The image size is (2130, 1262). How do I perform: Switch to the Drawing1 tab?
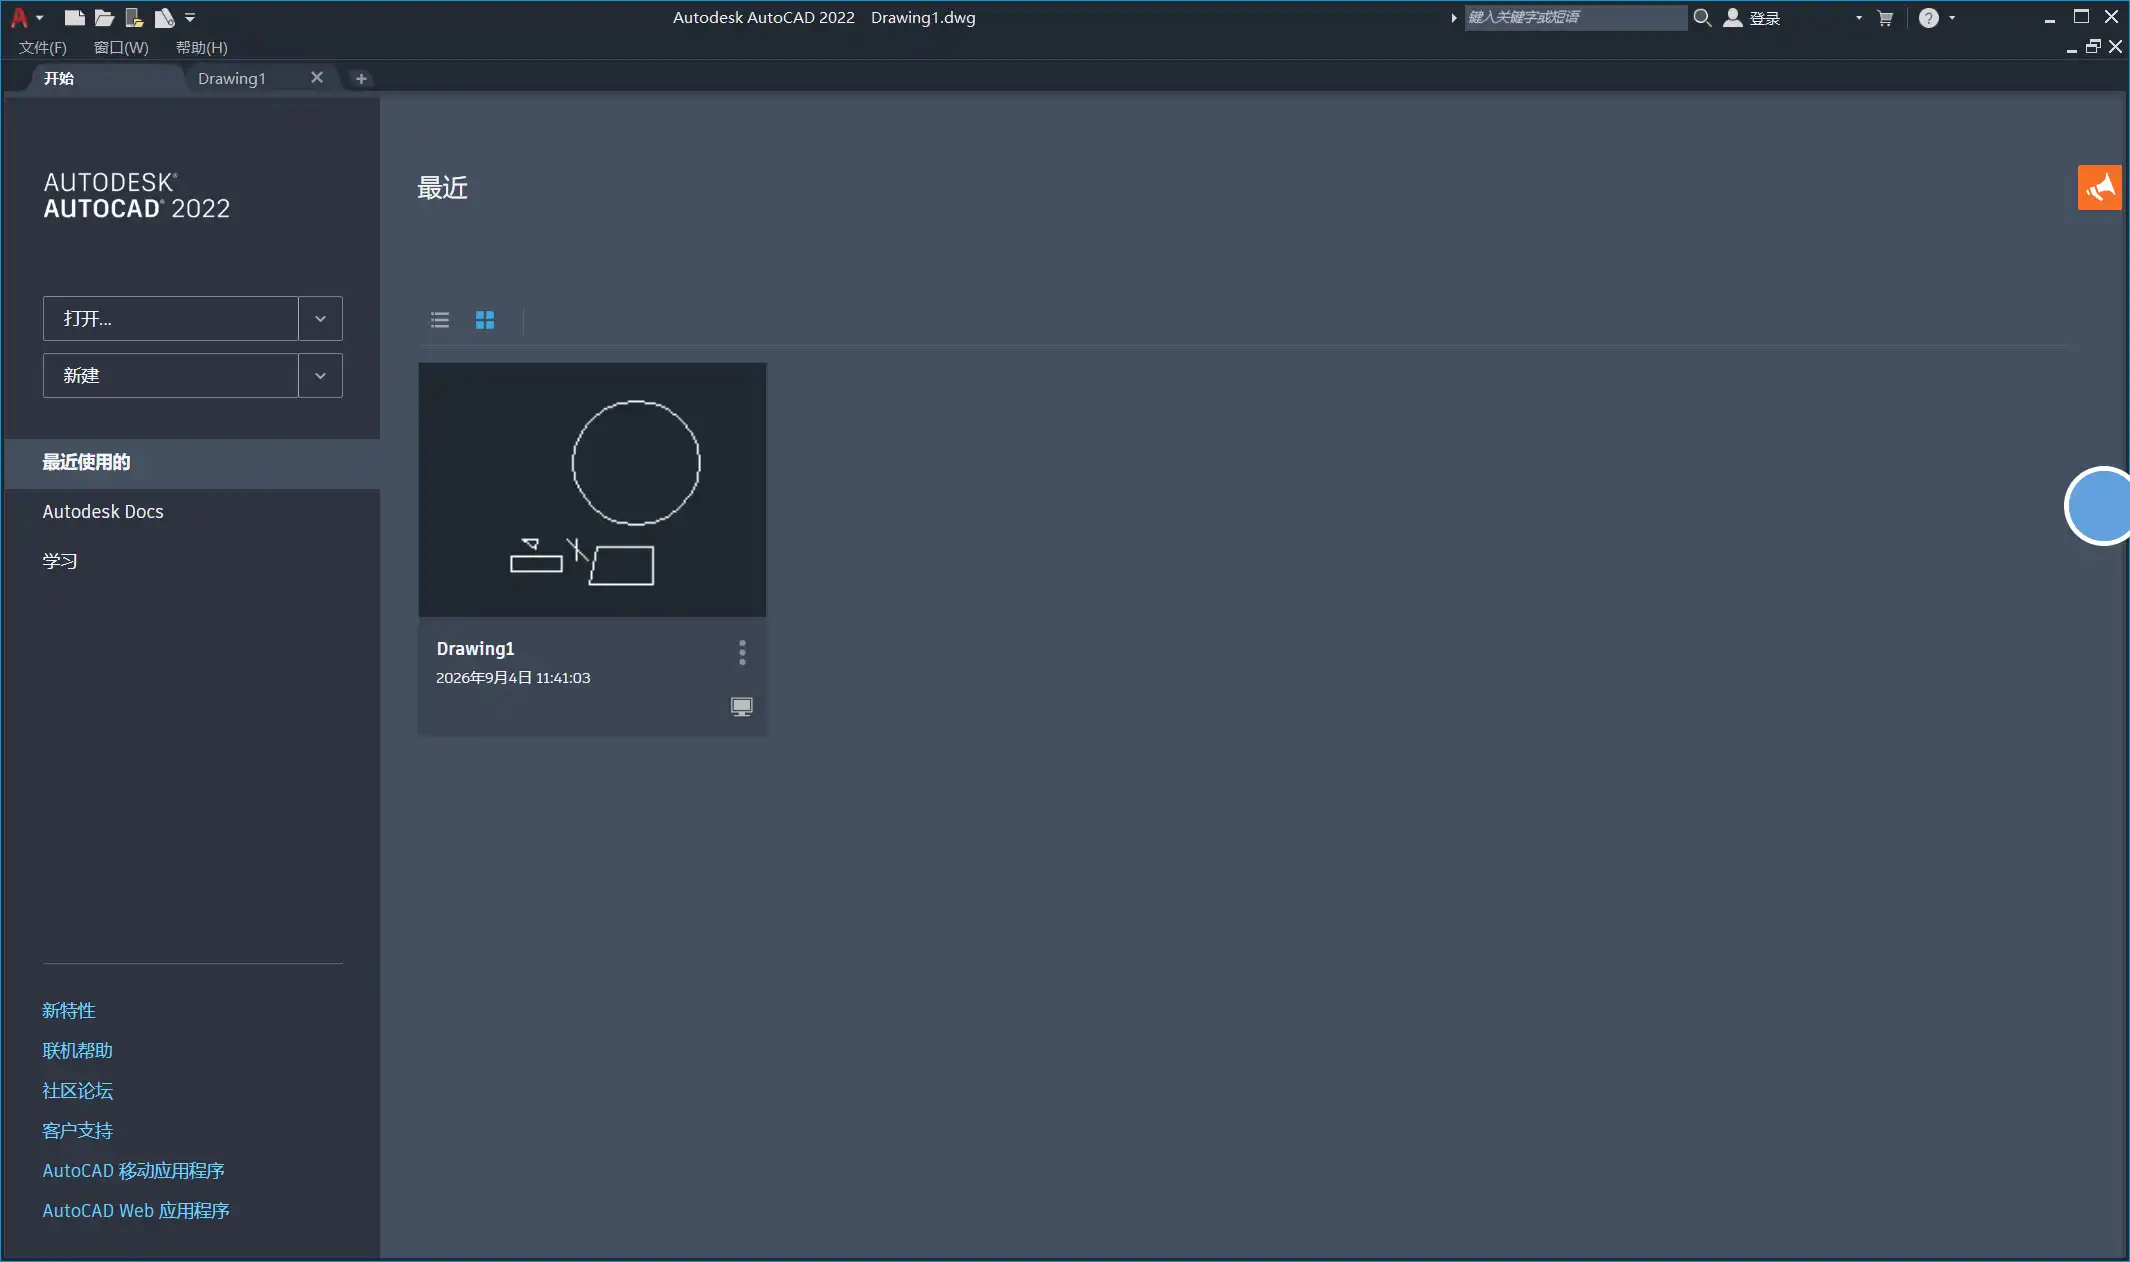pyautogui.click(x=232, y=78)
